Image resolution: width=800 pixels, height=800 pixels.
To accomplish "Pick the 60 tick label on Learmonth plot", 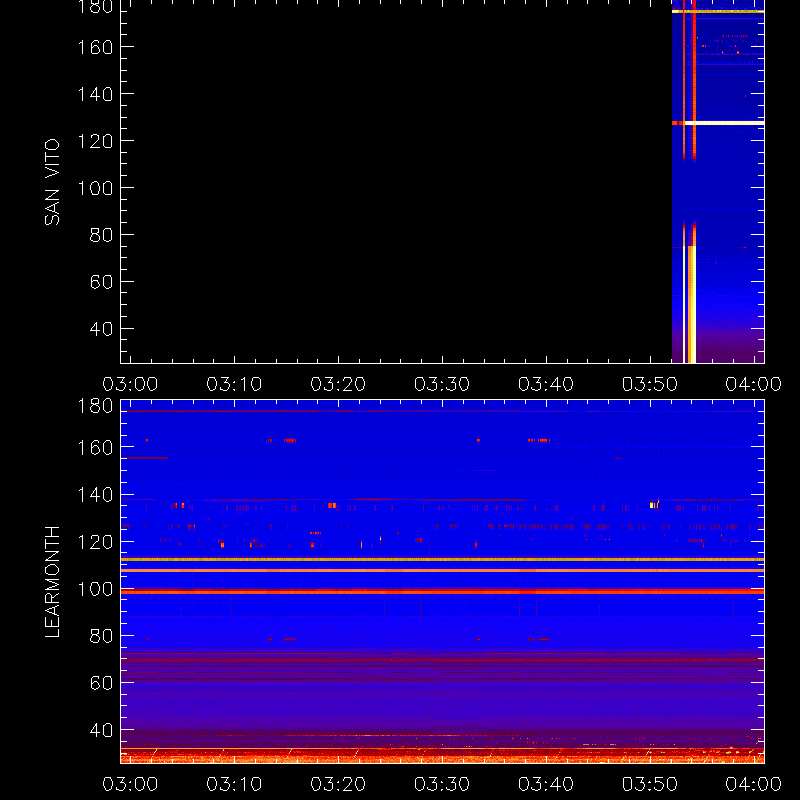I will [x=101, y=683].
